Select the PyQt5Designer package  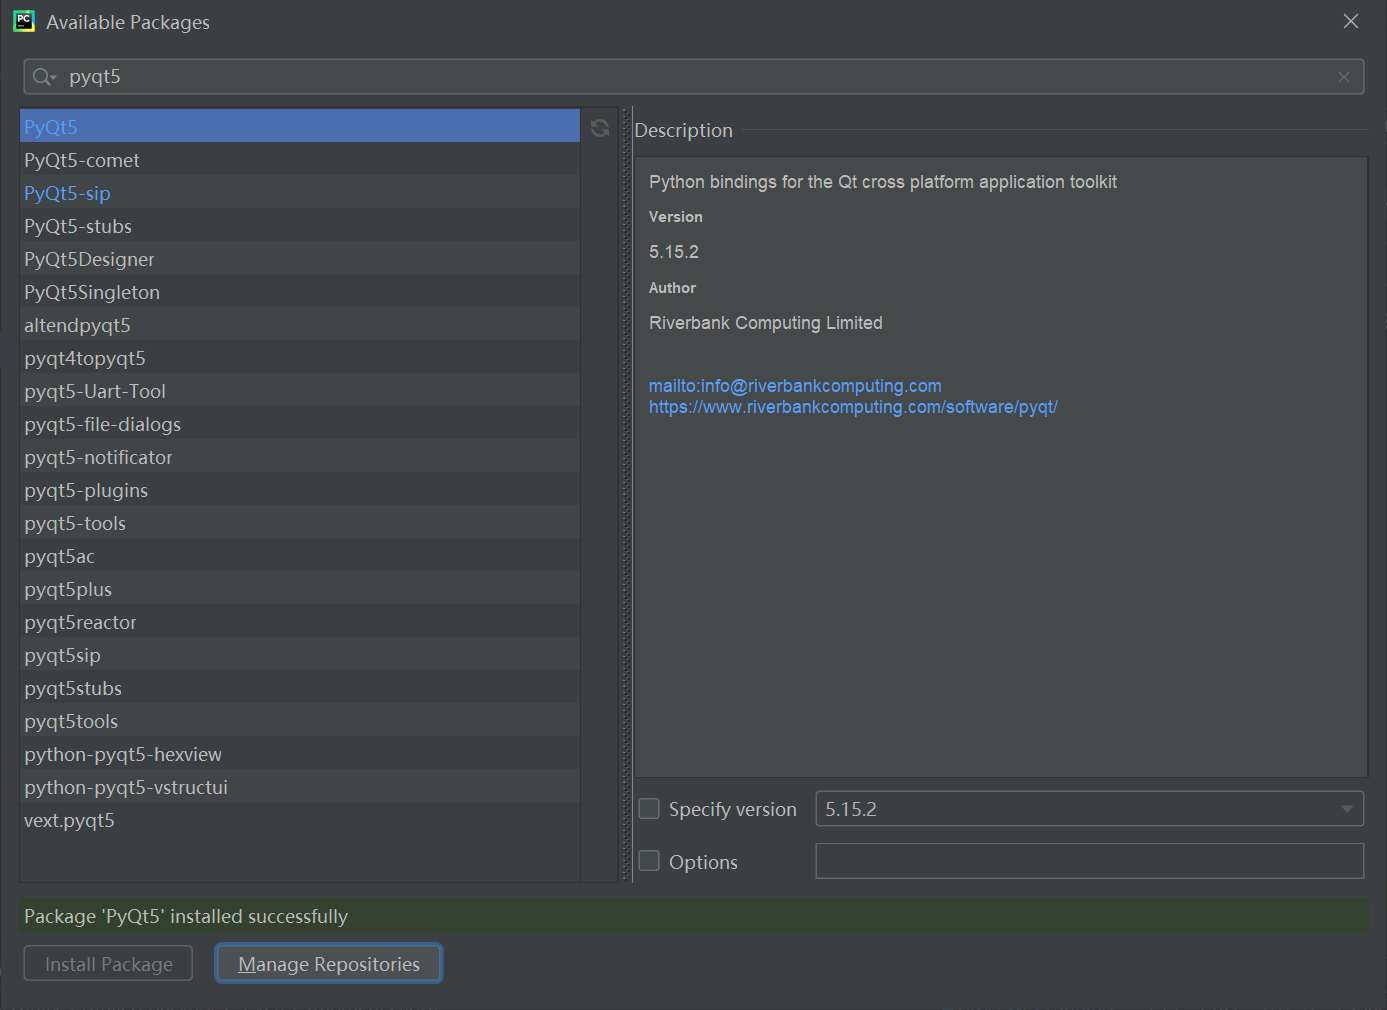300,258
